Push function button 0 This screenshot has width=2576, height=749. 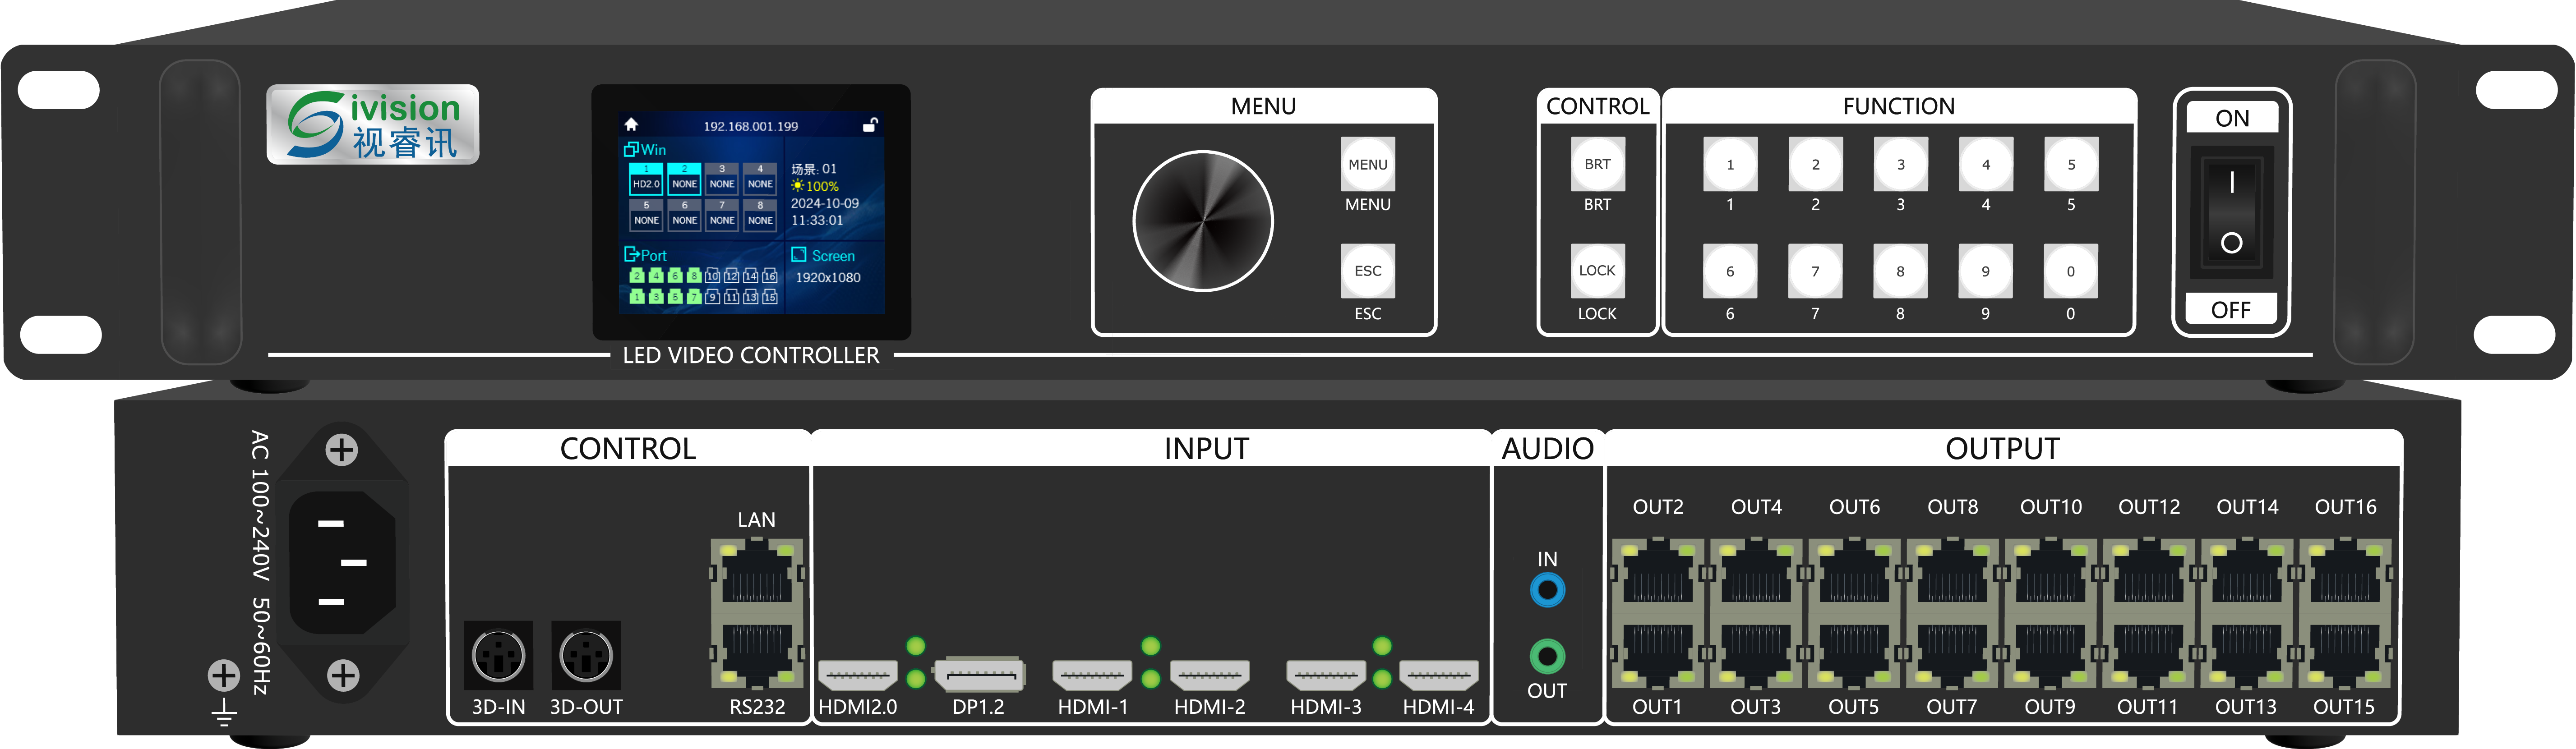[x=2071, y=271]
